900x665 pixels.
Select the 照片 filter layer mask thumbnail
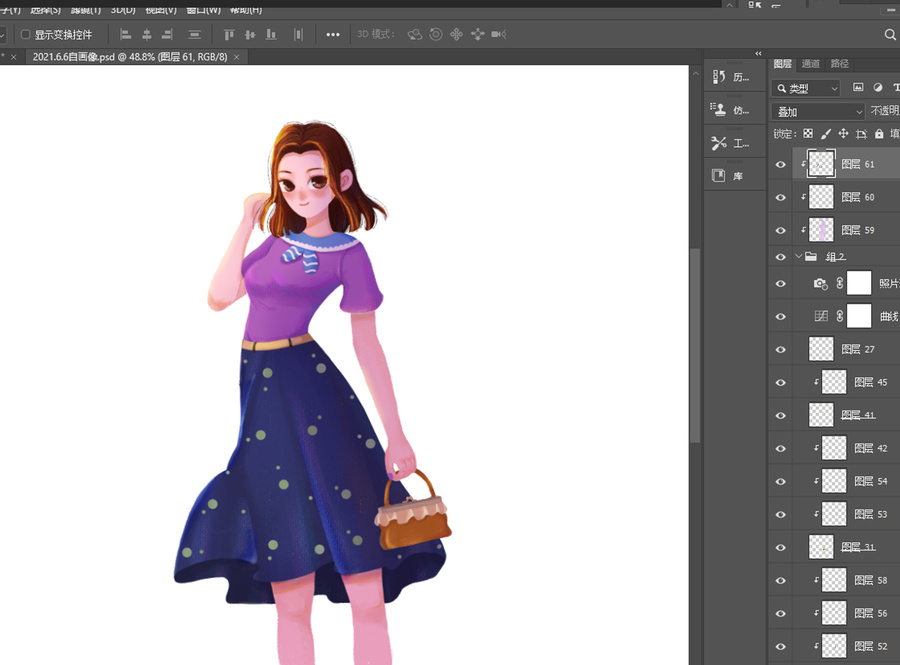(x=859, y=283)
